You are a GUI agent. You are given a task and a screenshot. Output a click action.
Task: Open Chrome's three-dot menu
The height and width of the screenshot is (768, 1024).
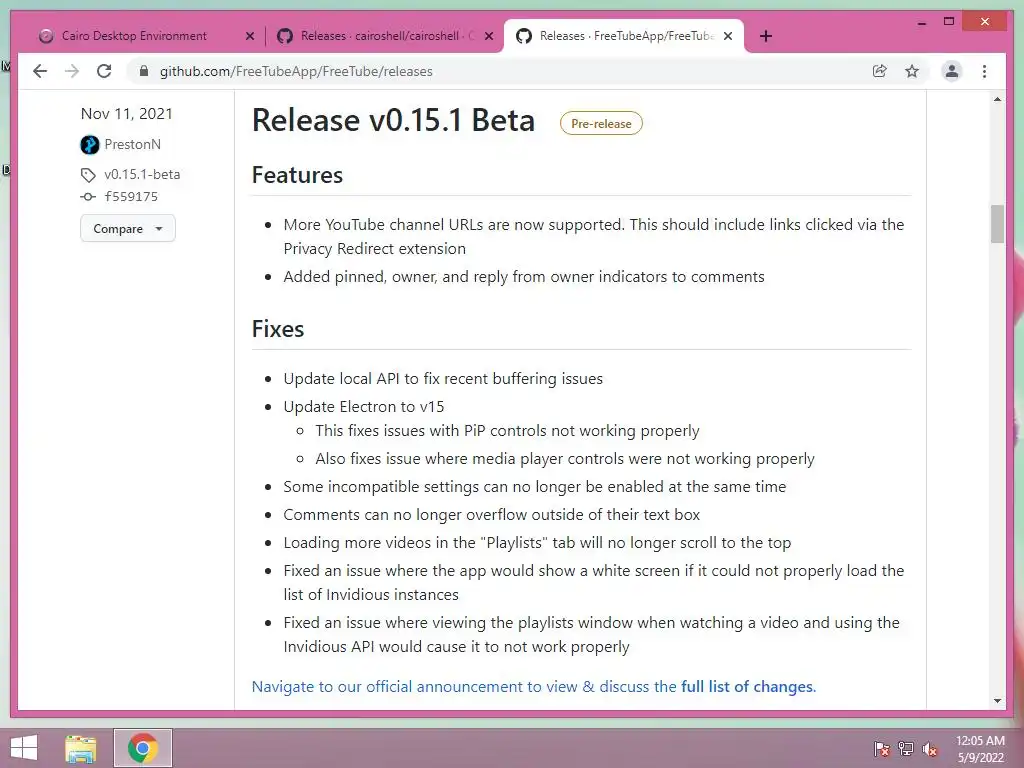pos(984,71)
